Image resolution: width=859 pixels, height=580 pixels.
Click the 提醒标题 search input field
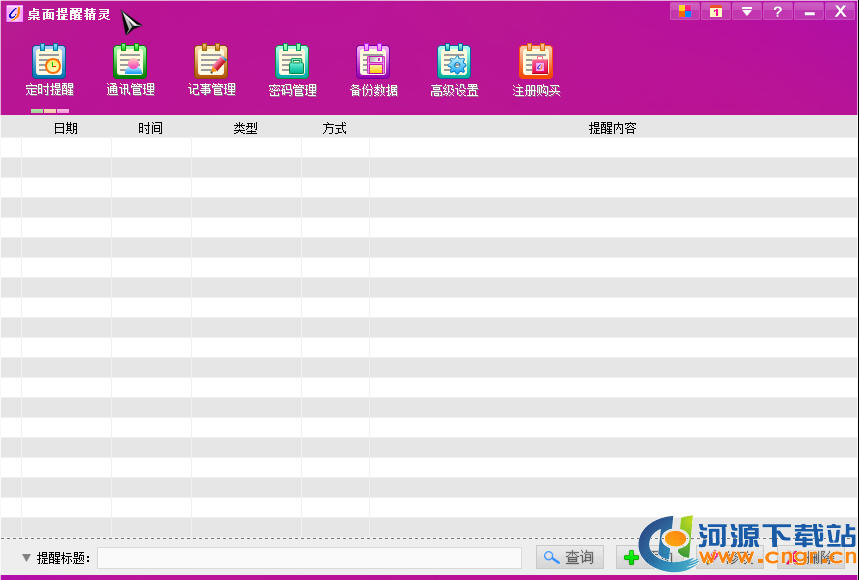(x=308, y=558)
